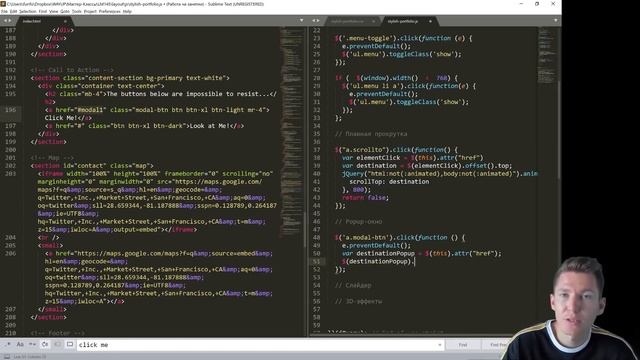Screen dimensions: 640x360
Task: Close the index.html tab
Action: pyautogui.click(x=65, y=21)
